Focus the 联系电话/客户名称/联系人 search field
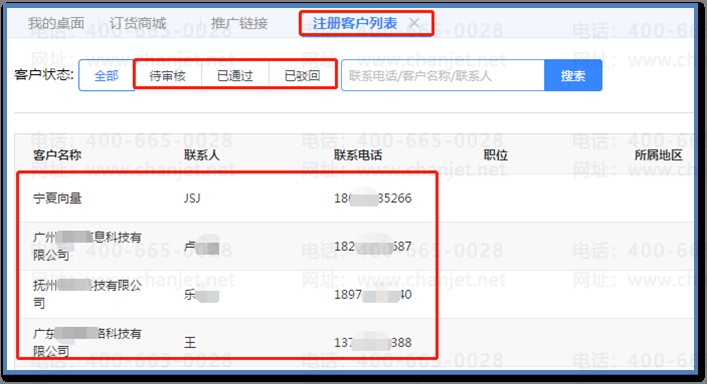The image size is (707, 384). [443, 75]
